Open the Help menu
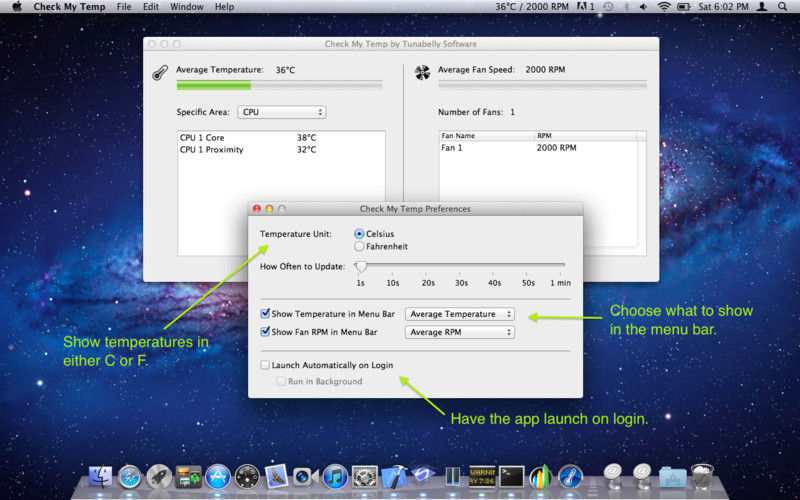Screen dimensions: 800x500 coord(224,7)
